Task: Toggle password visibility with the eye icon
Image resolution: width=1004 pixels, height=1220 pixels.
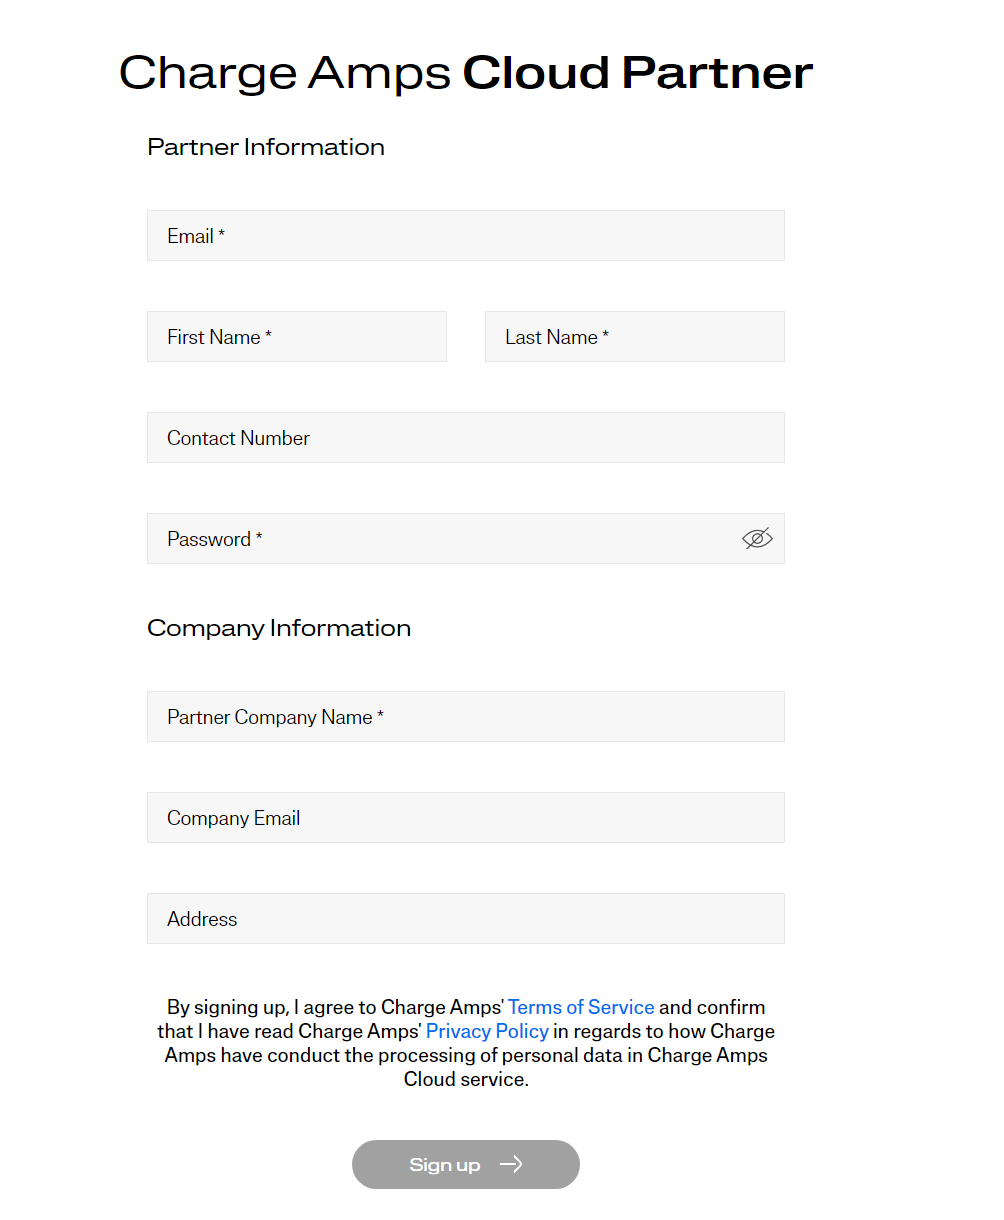Action: [x=757, y=539]
